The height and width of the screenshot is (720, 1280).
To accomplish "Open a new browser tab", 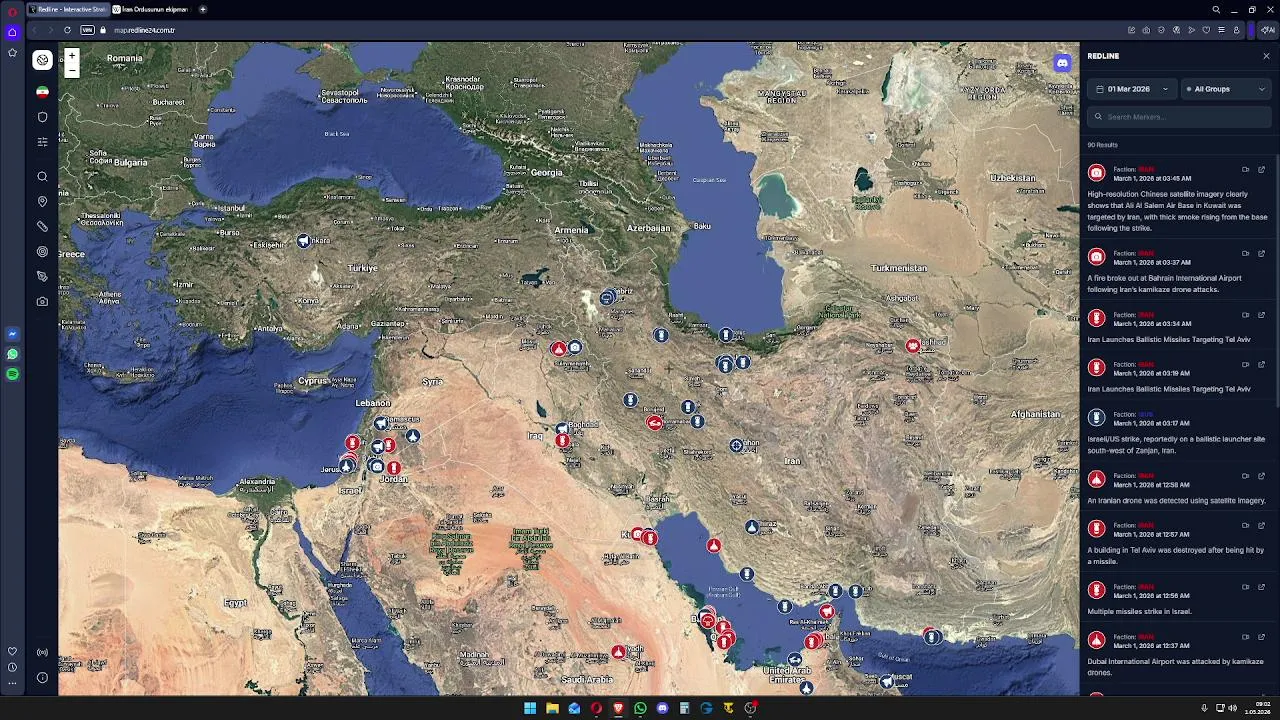I will click(202, 9).
